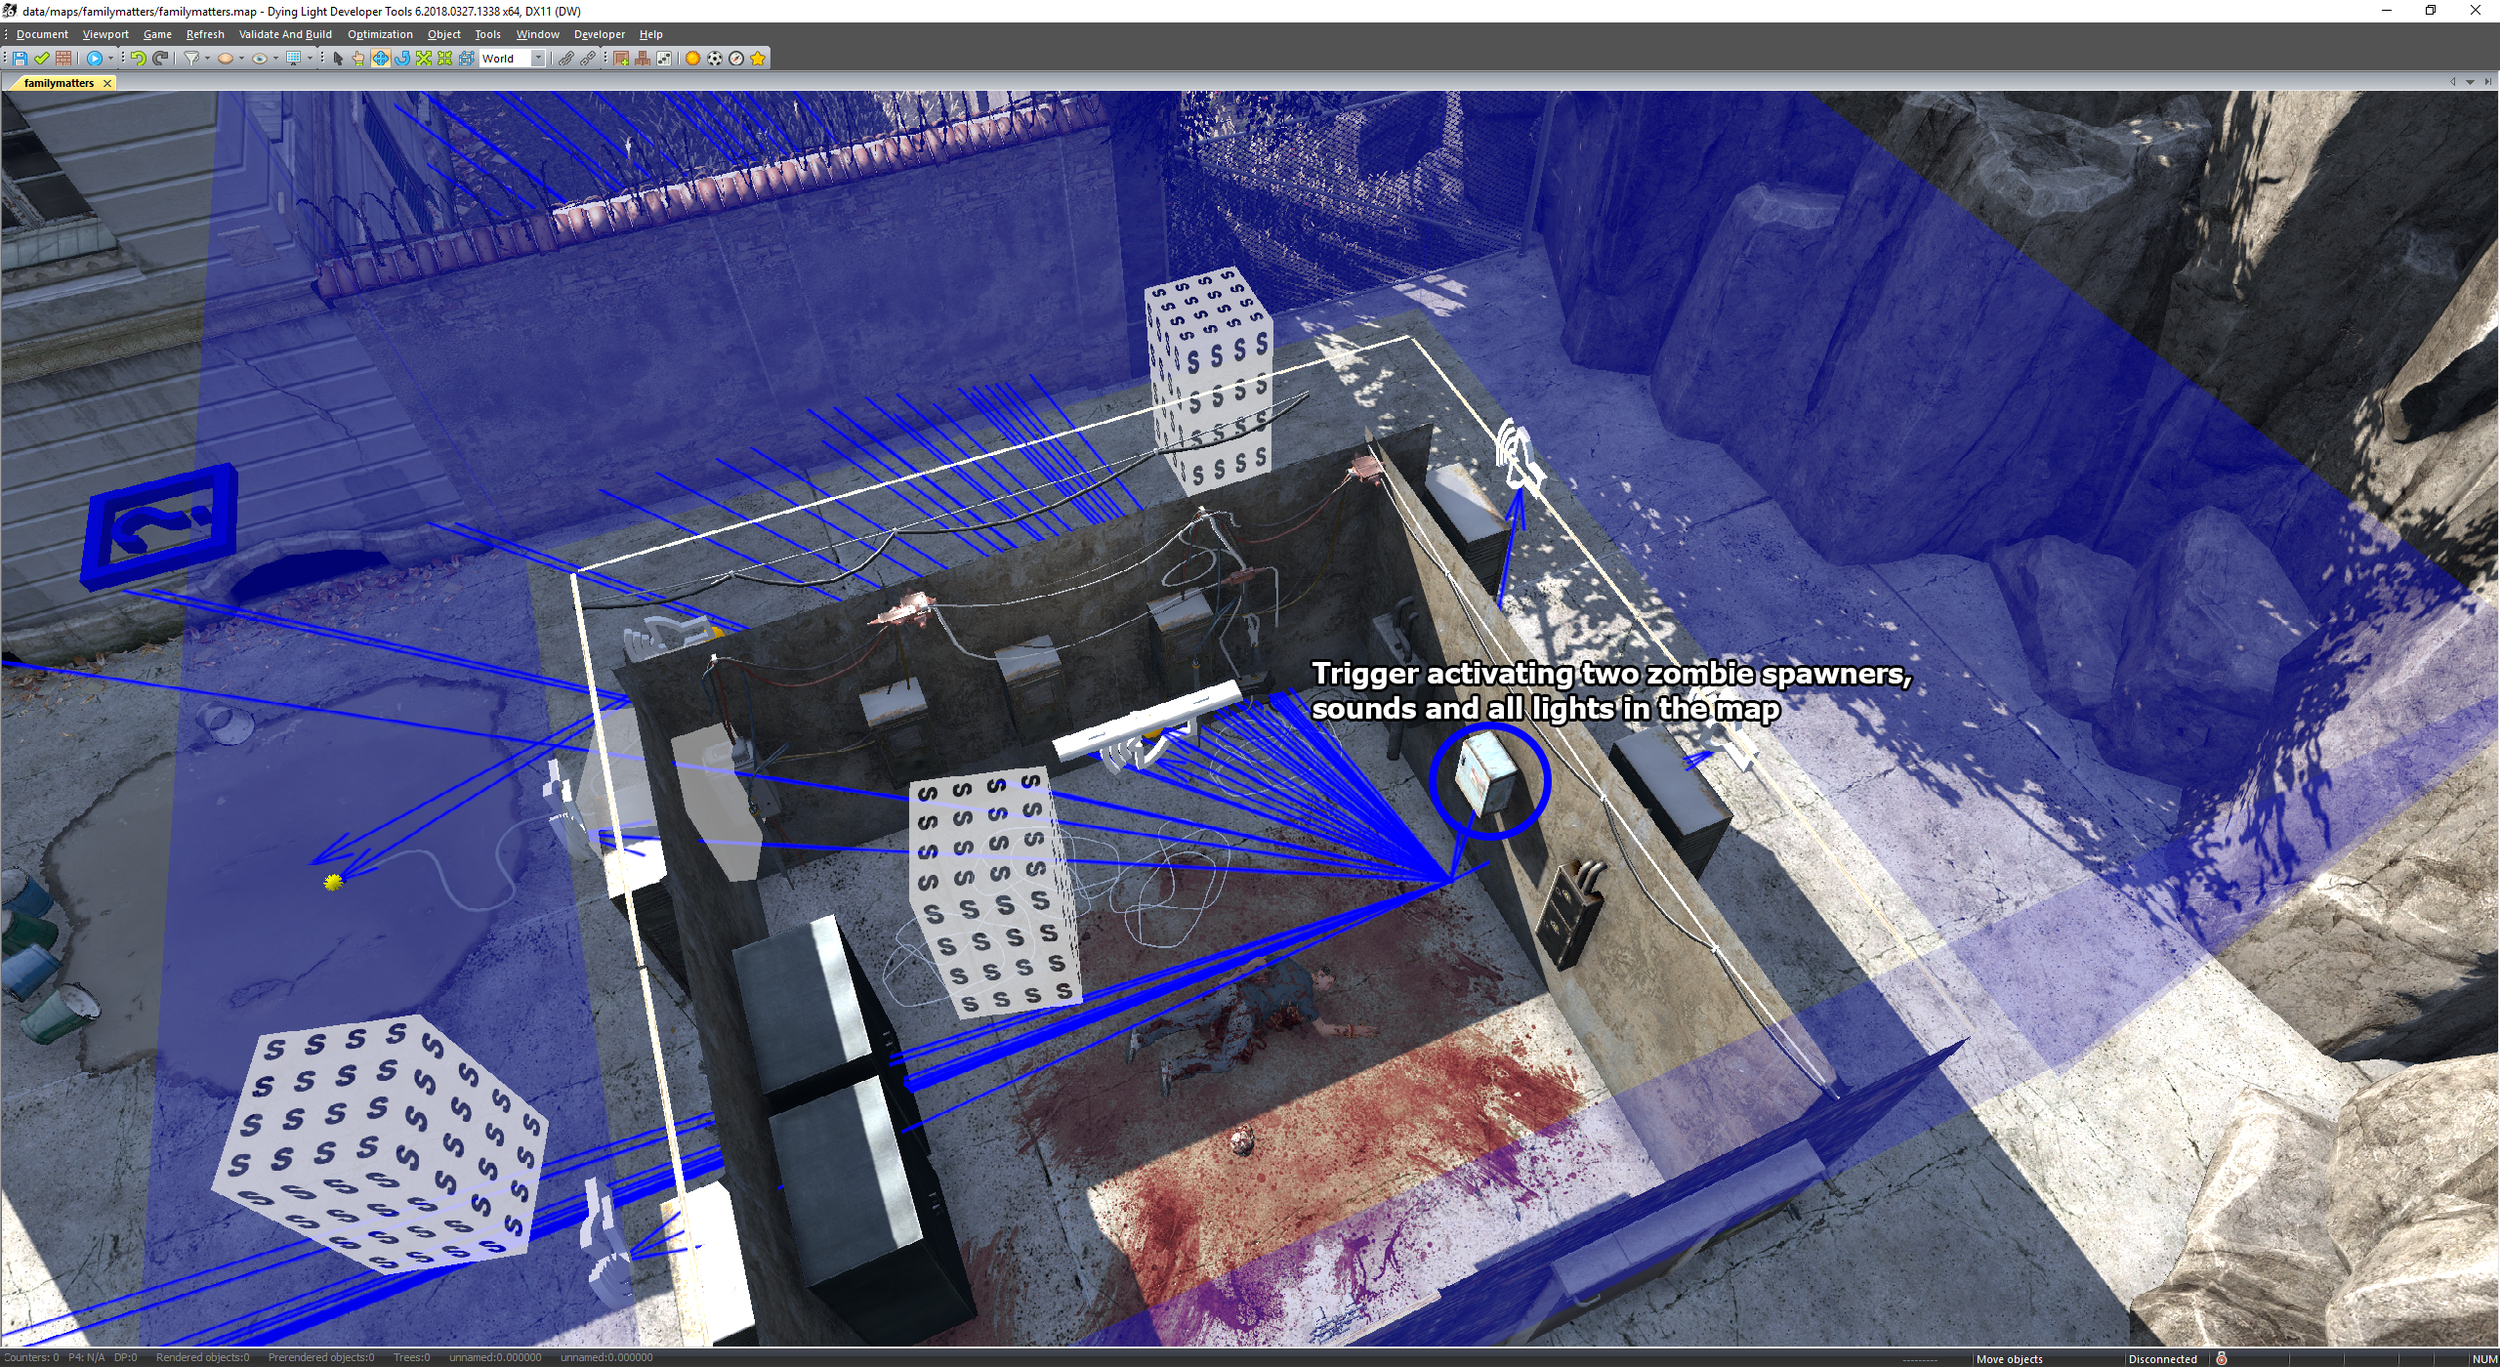Open the ellipse icon dropdown arrow
Screen dimensions: 2500x1367
[241, 58]
